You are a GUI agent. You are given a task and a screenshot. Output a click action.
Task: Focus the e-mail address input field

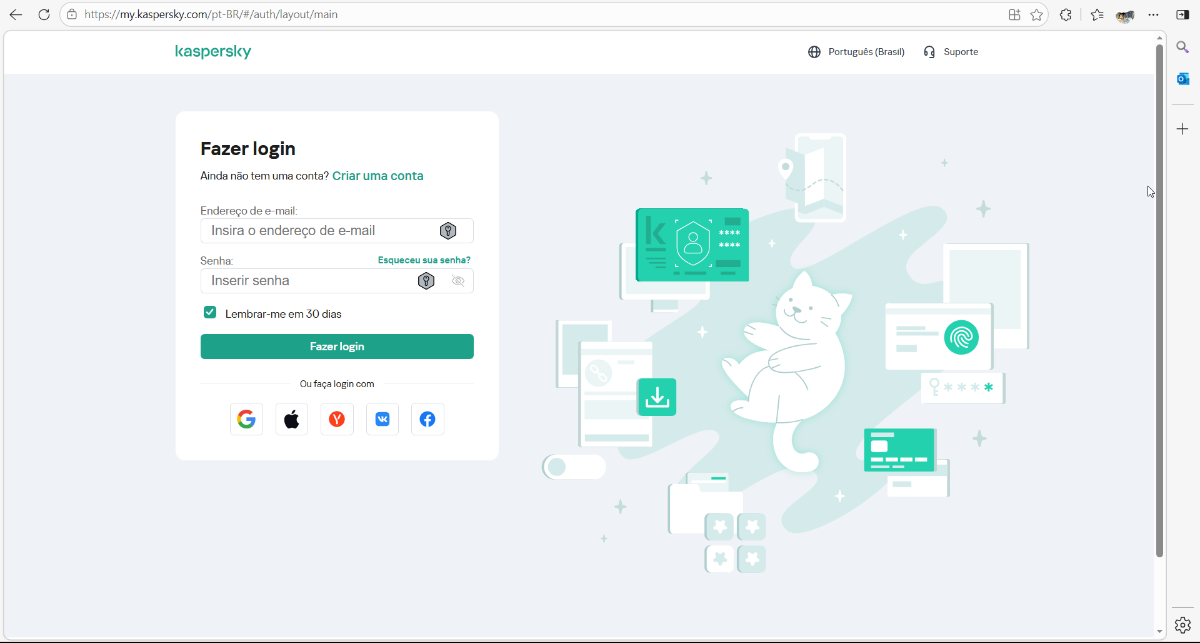click(337, 231)
